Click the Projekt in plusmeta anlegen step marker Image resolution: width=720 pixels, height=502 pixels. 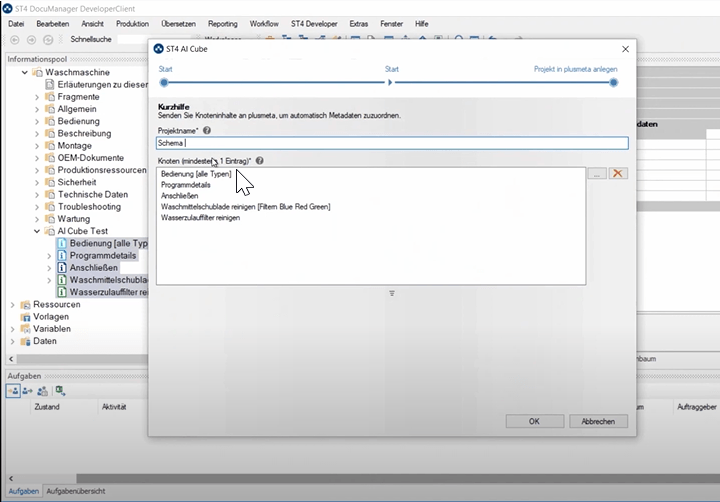click(613, 83)
